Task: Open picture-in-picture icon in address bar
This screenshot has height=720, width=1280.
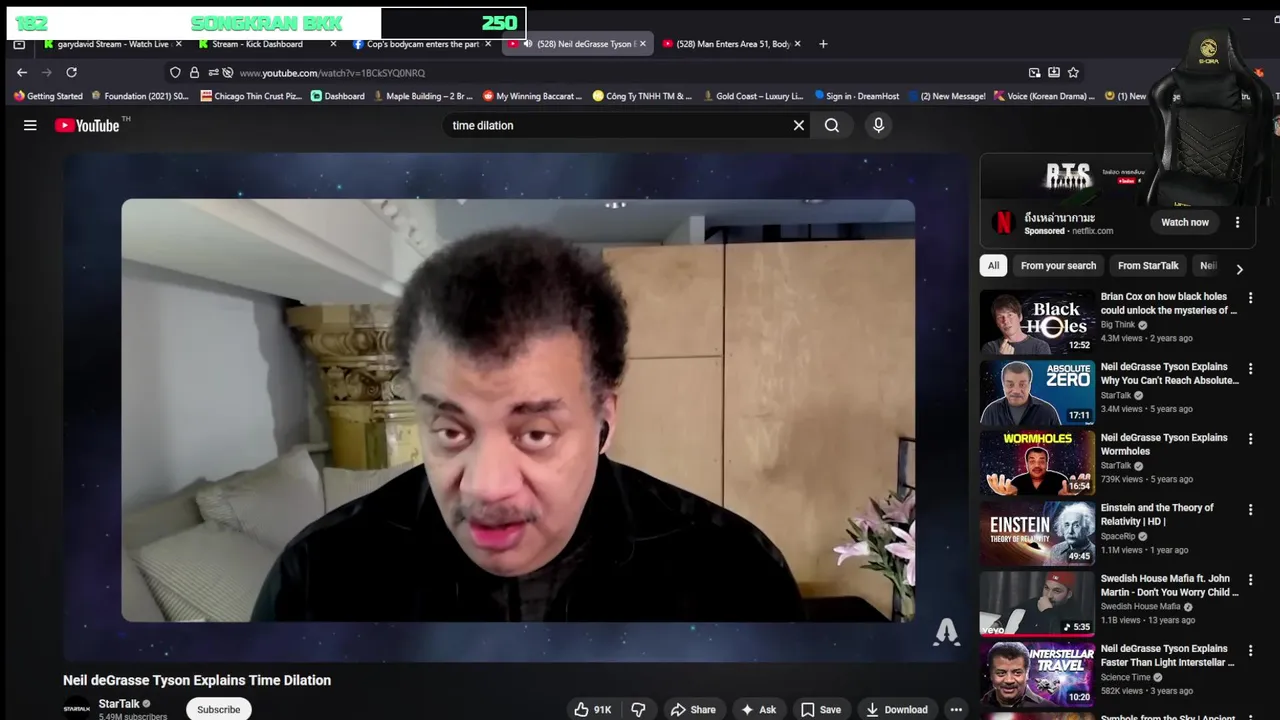Action: tap(1034, 72)
